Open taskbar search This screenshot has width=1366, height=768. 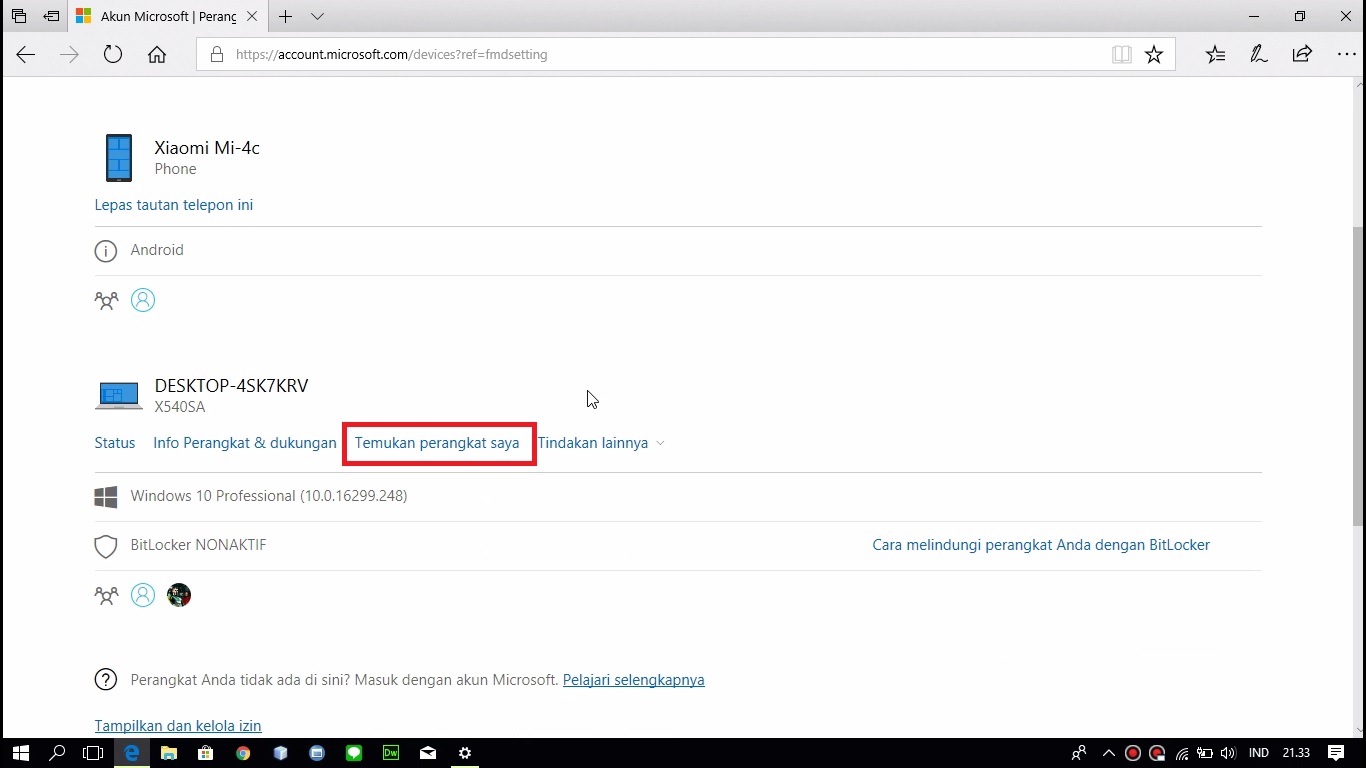point(57,753)
